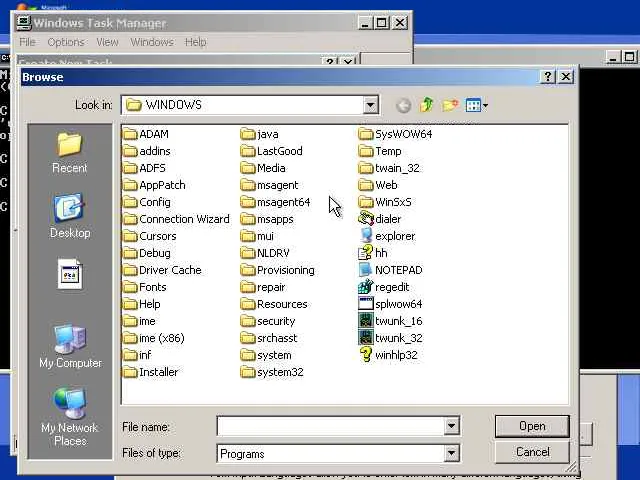The image size is (640, 480).
Task: Select the NOTEPAD program file
Action: (390, 270)
